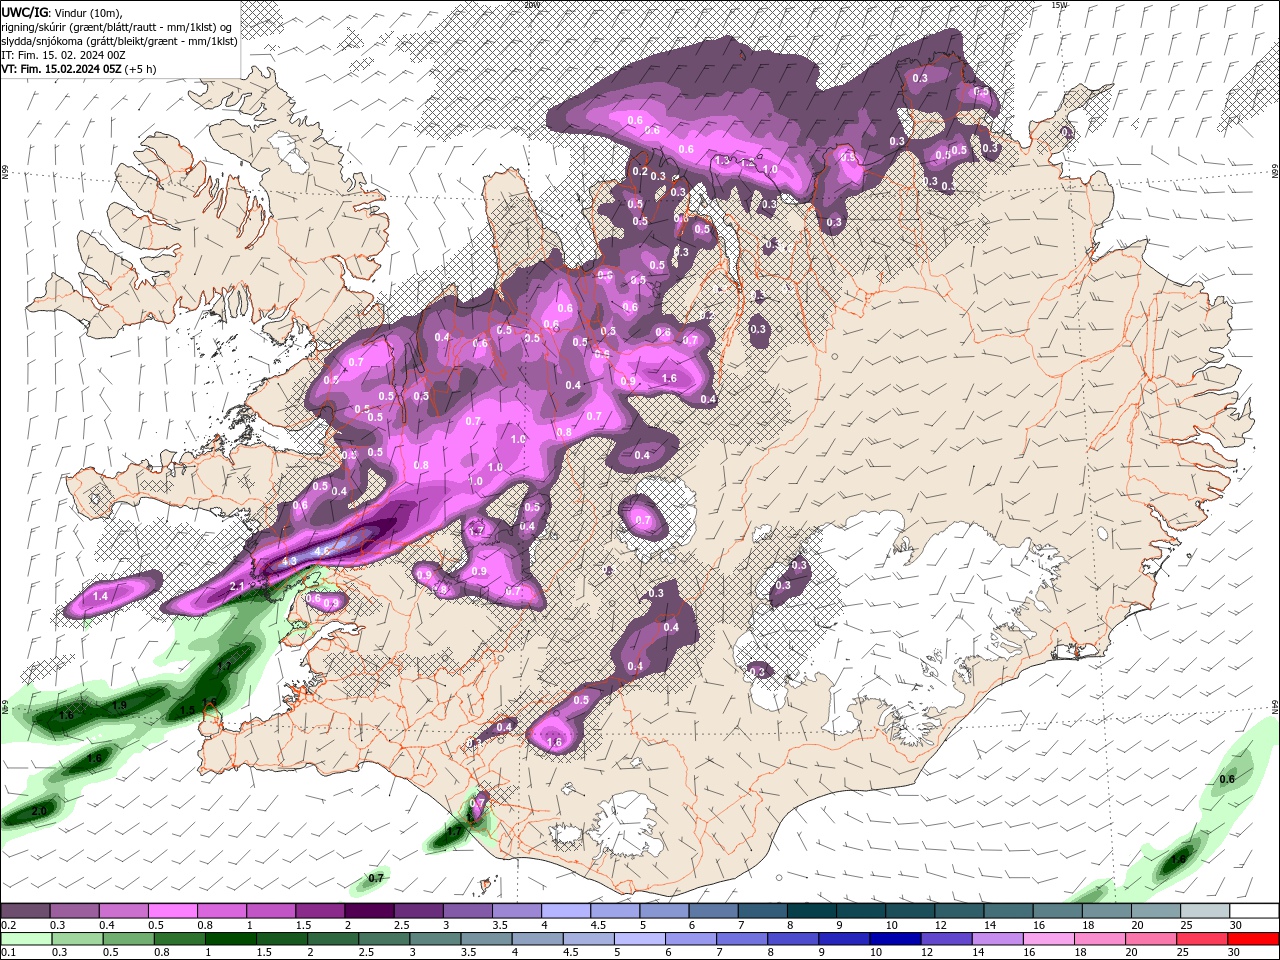Click the '30' label in the snow legend row
Screen dimensions: 1280x960
1236,925
